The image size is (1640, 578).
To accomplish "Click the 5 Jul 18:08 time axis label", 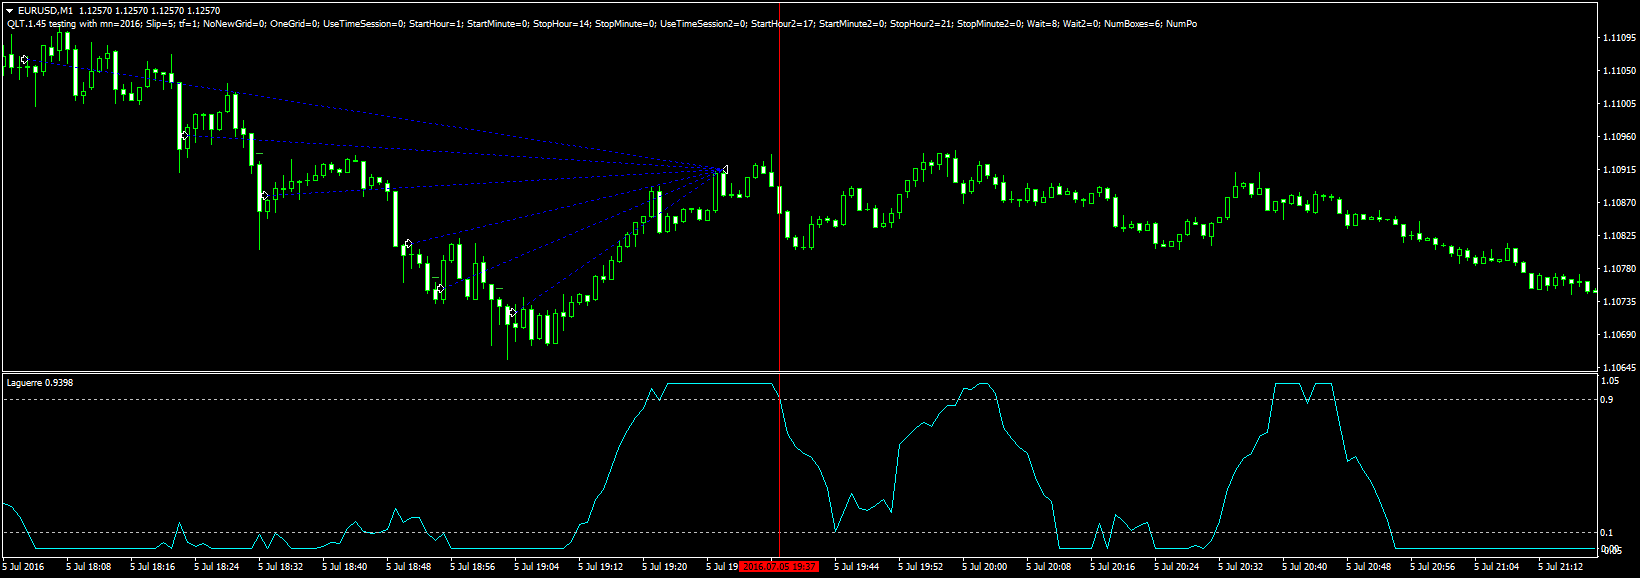I will point(88,567).
